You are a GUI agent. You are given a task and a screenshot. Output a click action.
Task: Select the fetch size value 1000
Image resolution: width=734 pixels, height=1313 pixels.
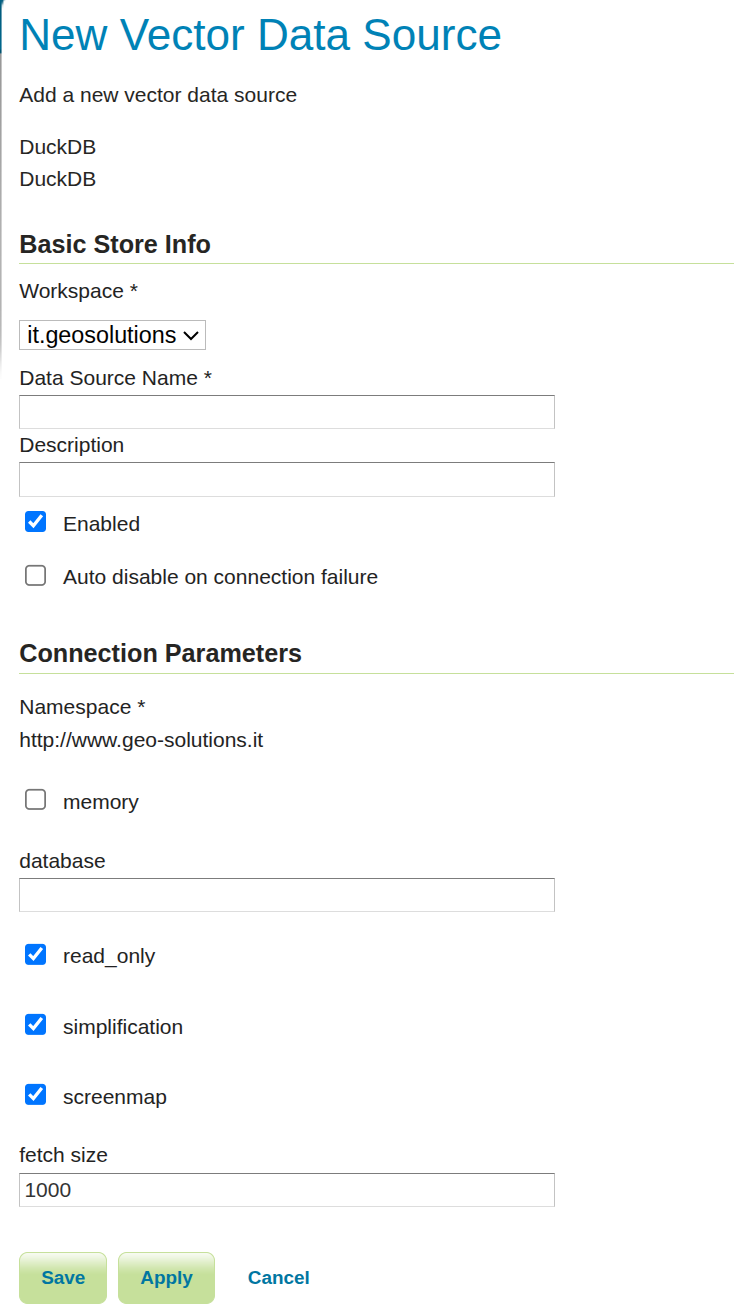coord(286,1189)
